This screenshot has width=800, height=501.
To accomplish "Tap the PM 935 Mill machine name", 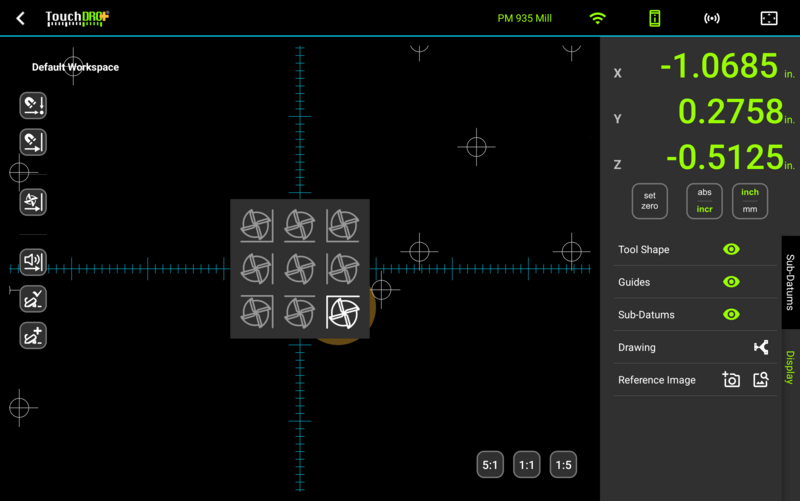I will 524,18.
